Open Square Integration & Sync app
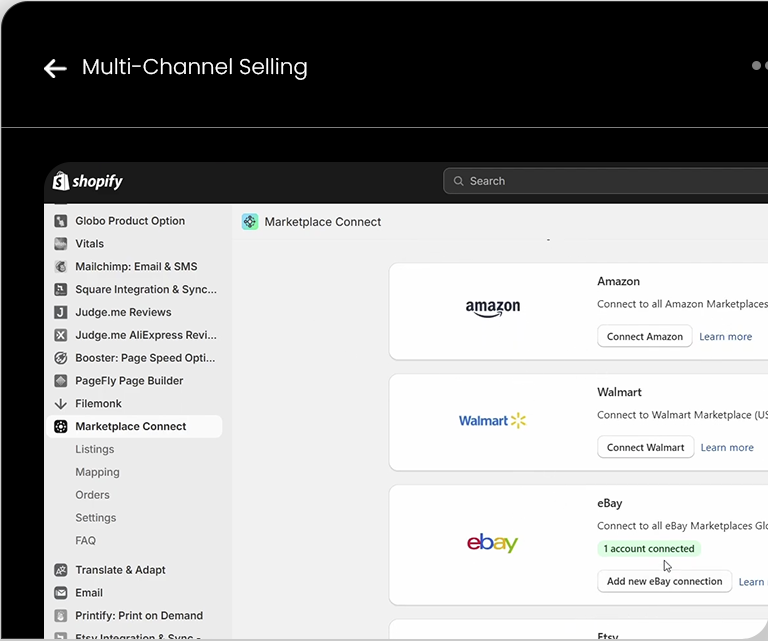Screen dimensions: 768x641 [146, 289]
